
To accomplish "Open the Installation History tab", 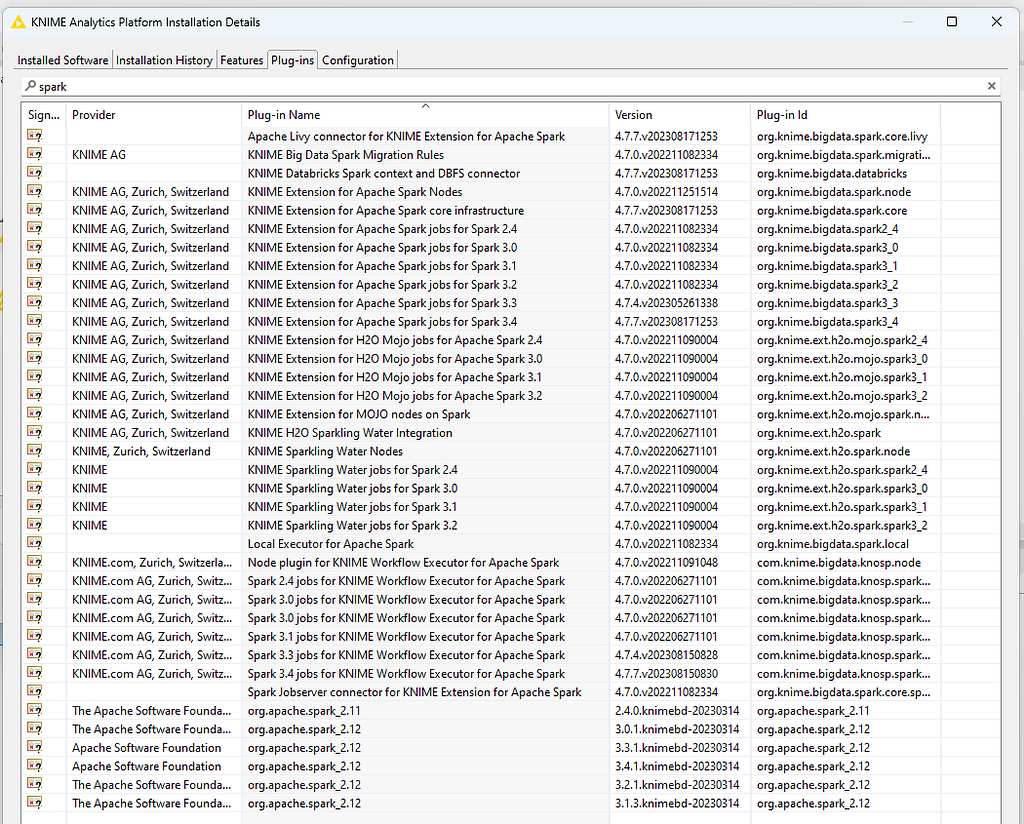I will (164, 59).
